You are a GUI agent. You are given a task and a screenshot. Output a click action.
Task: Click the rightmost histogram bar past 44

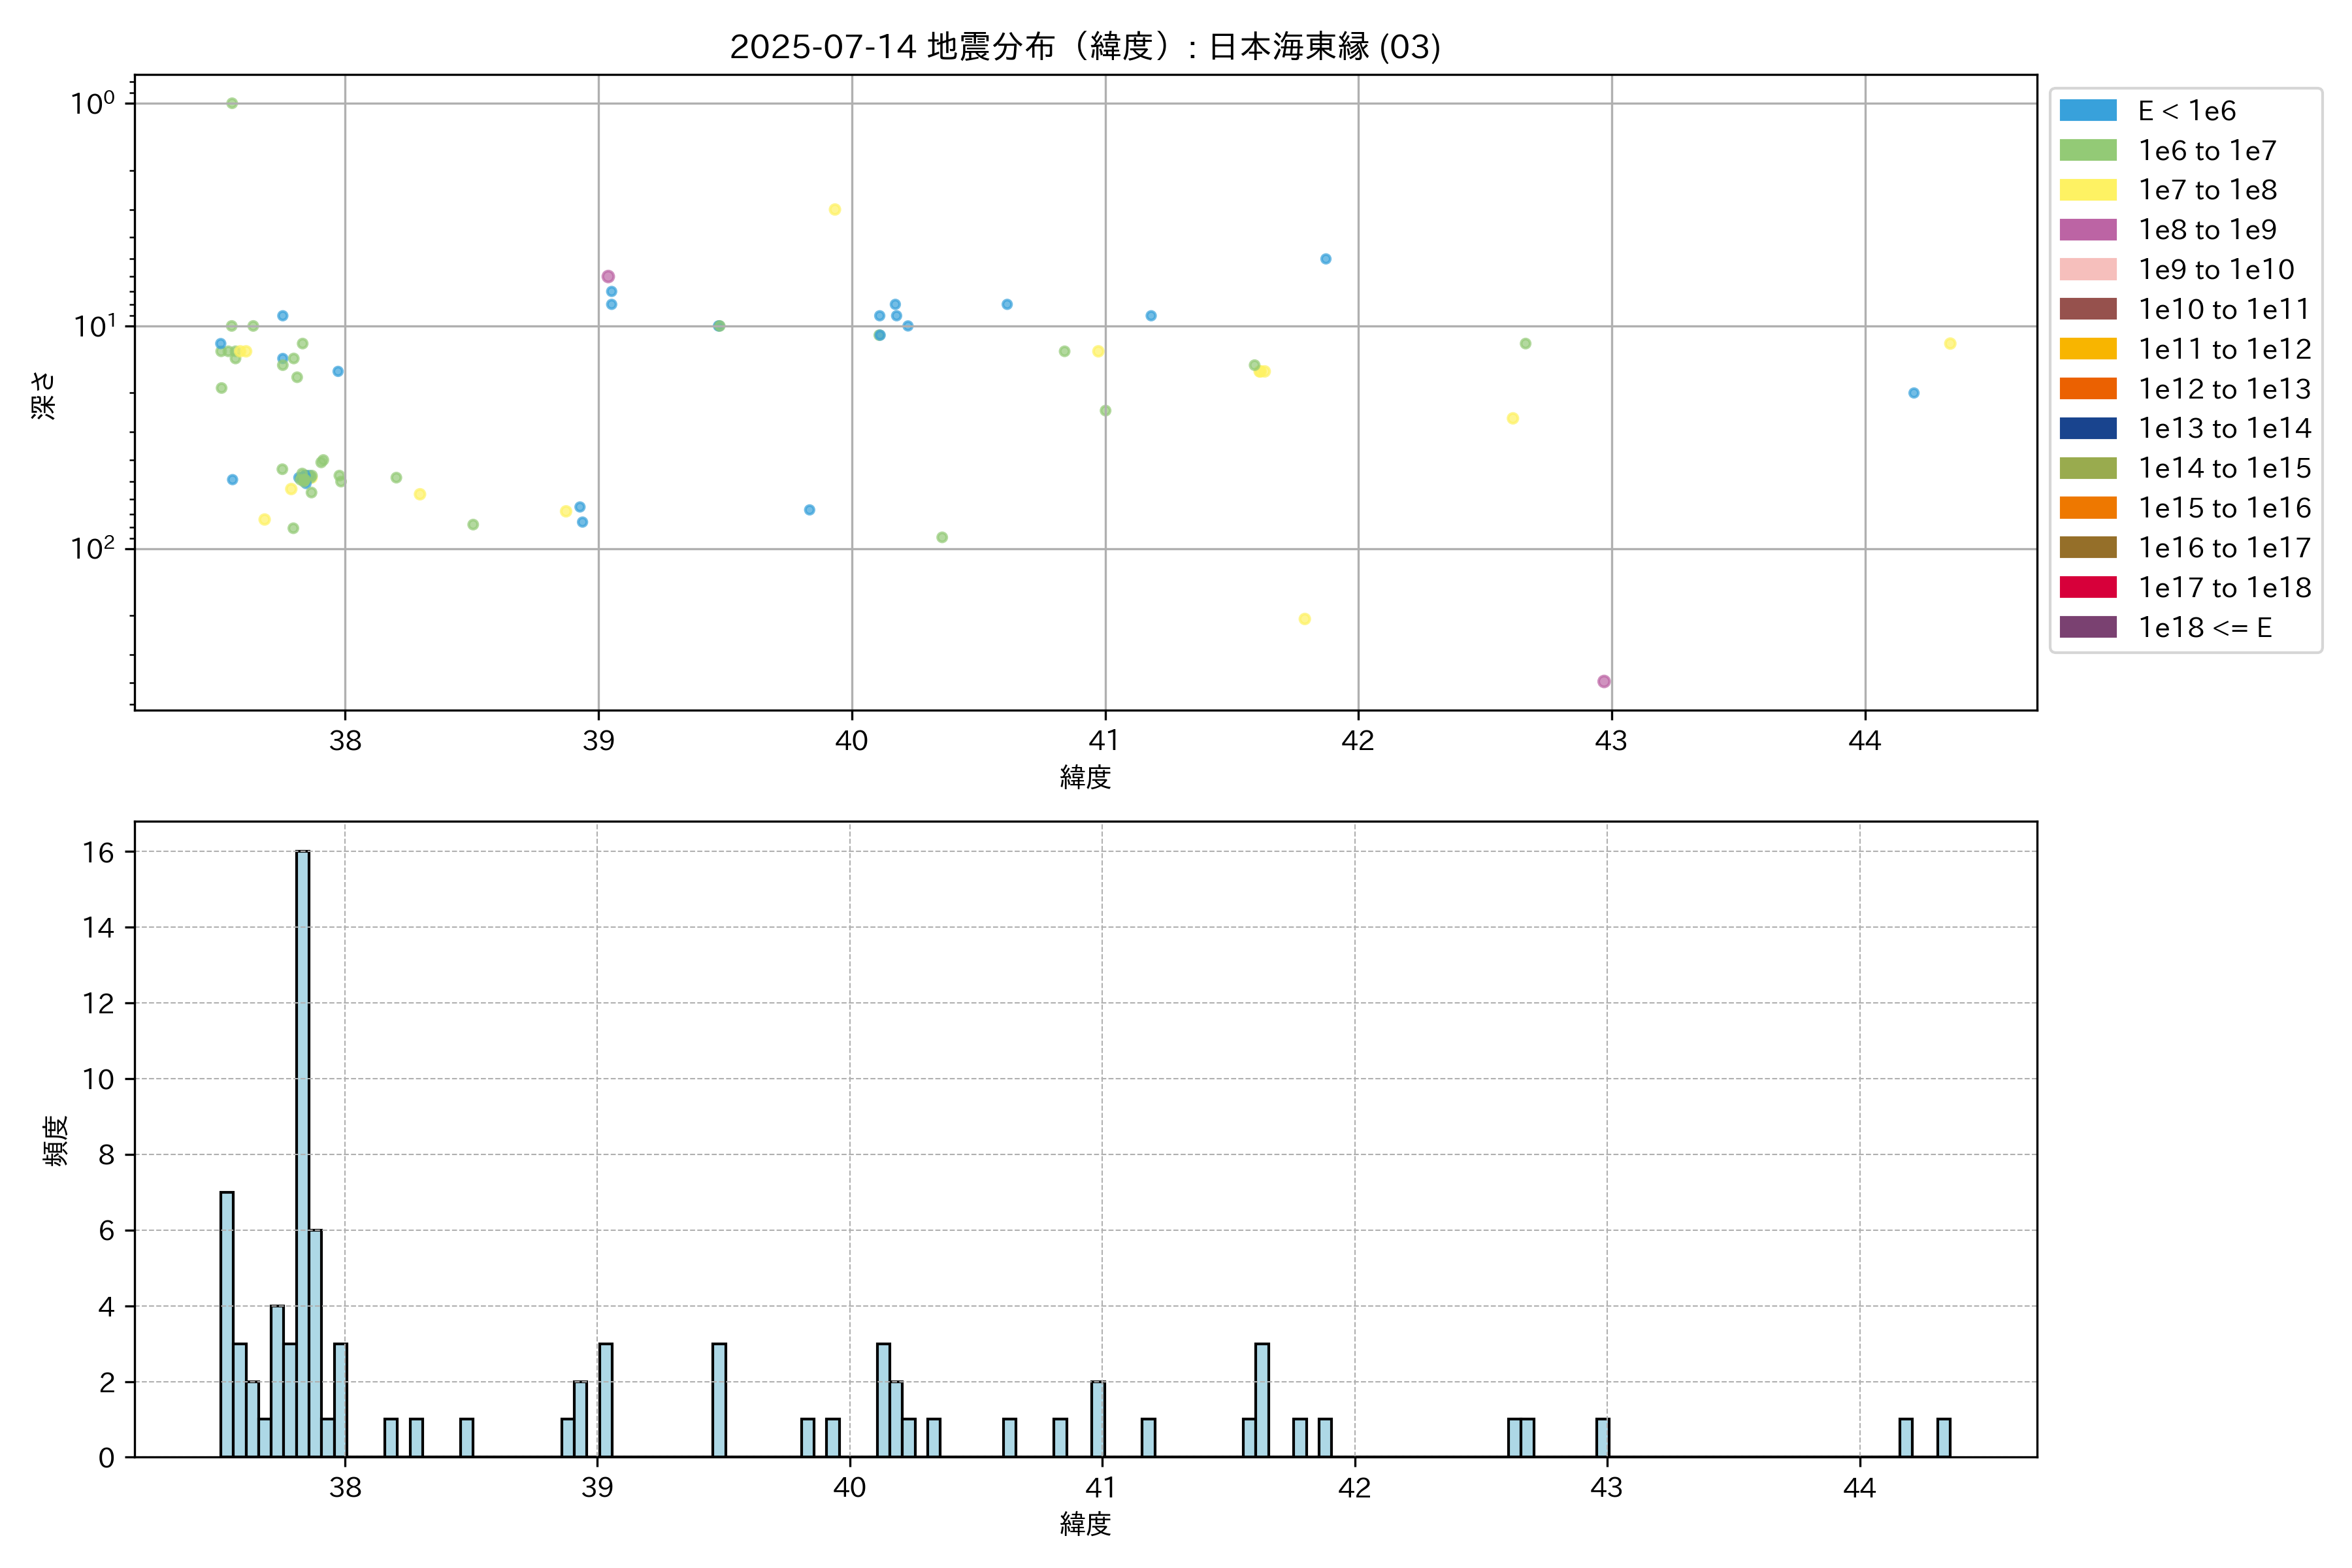tap(1943, 1437)
